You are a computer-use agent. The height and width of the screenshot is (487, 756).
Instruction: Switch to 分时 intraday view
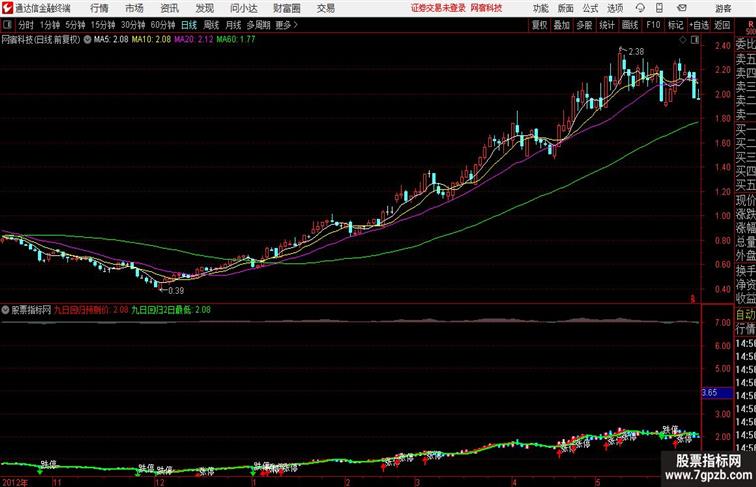pos(26,25)
